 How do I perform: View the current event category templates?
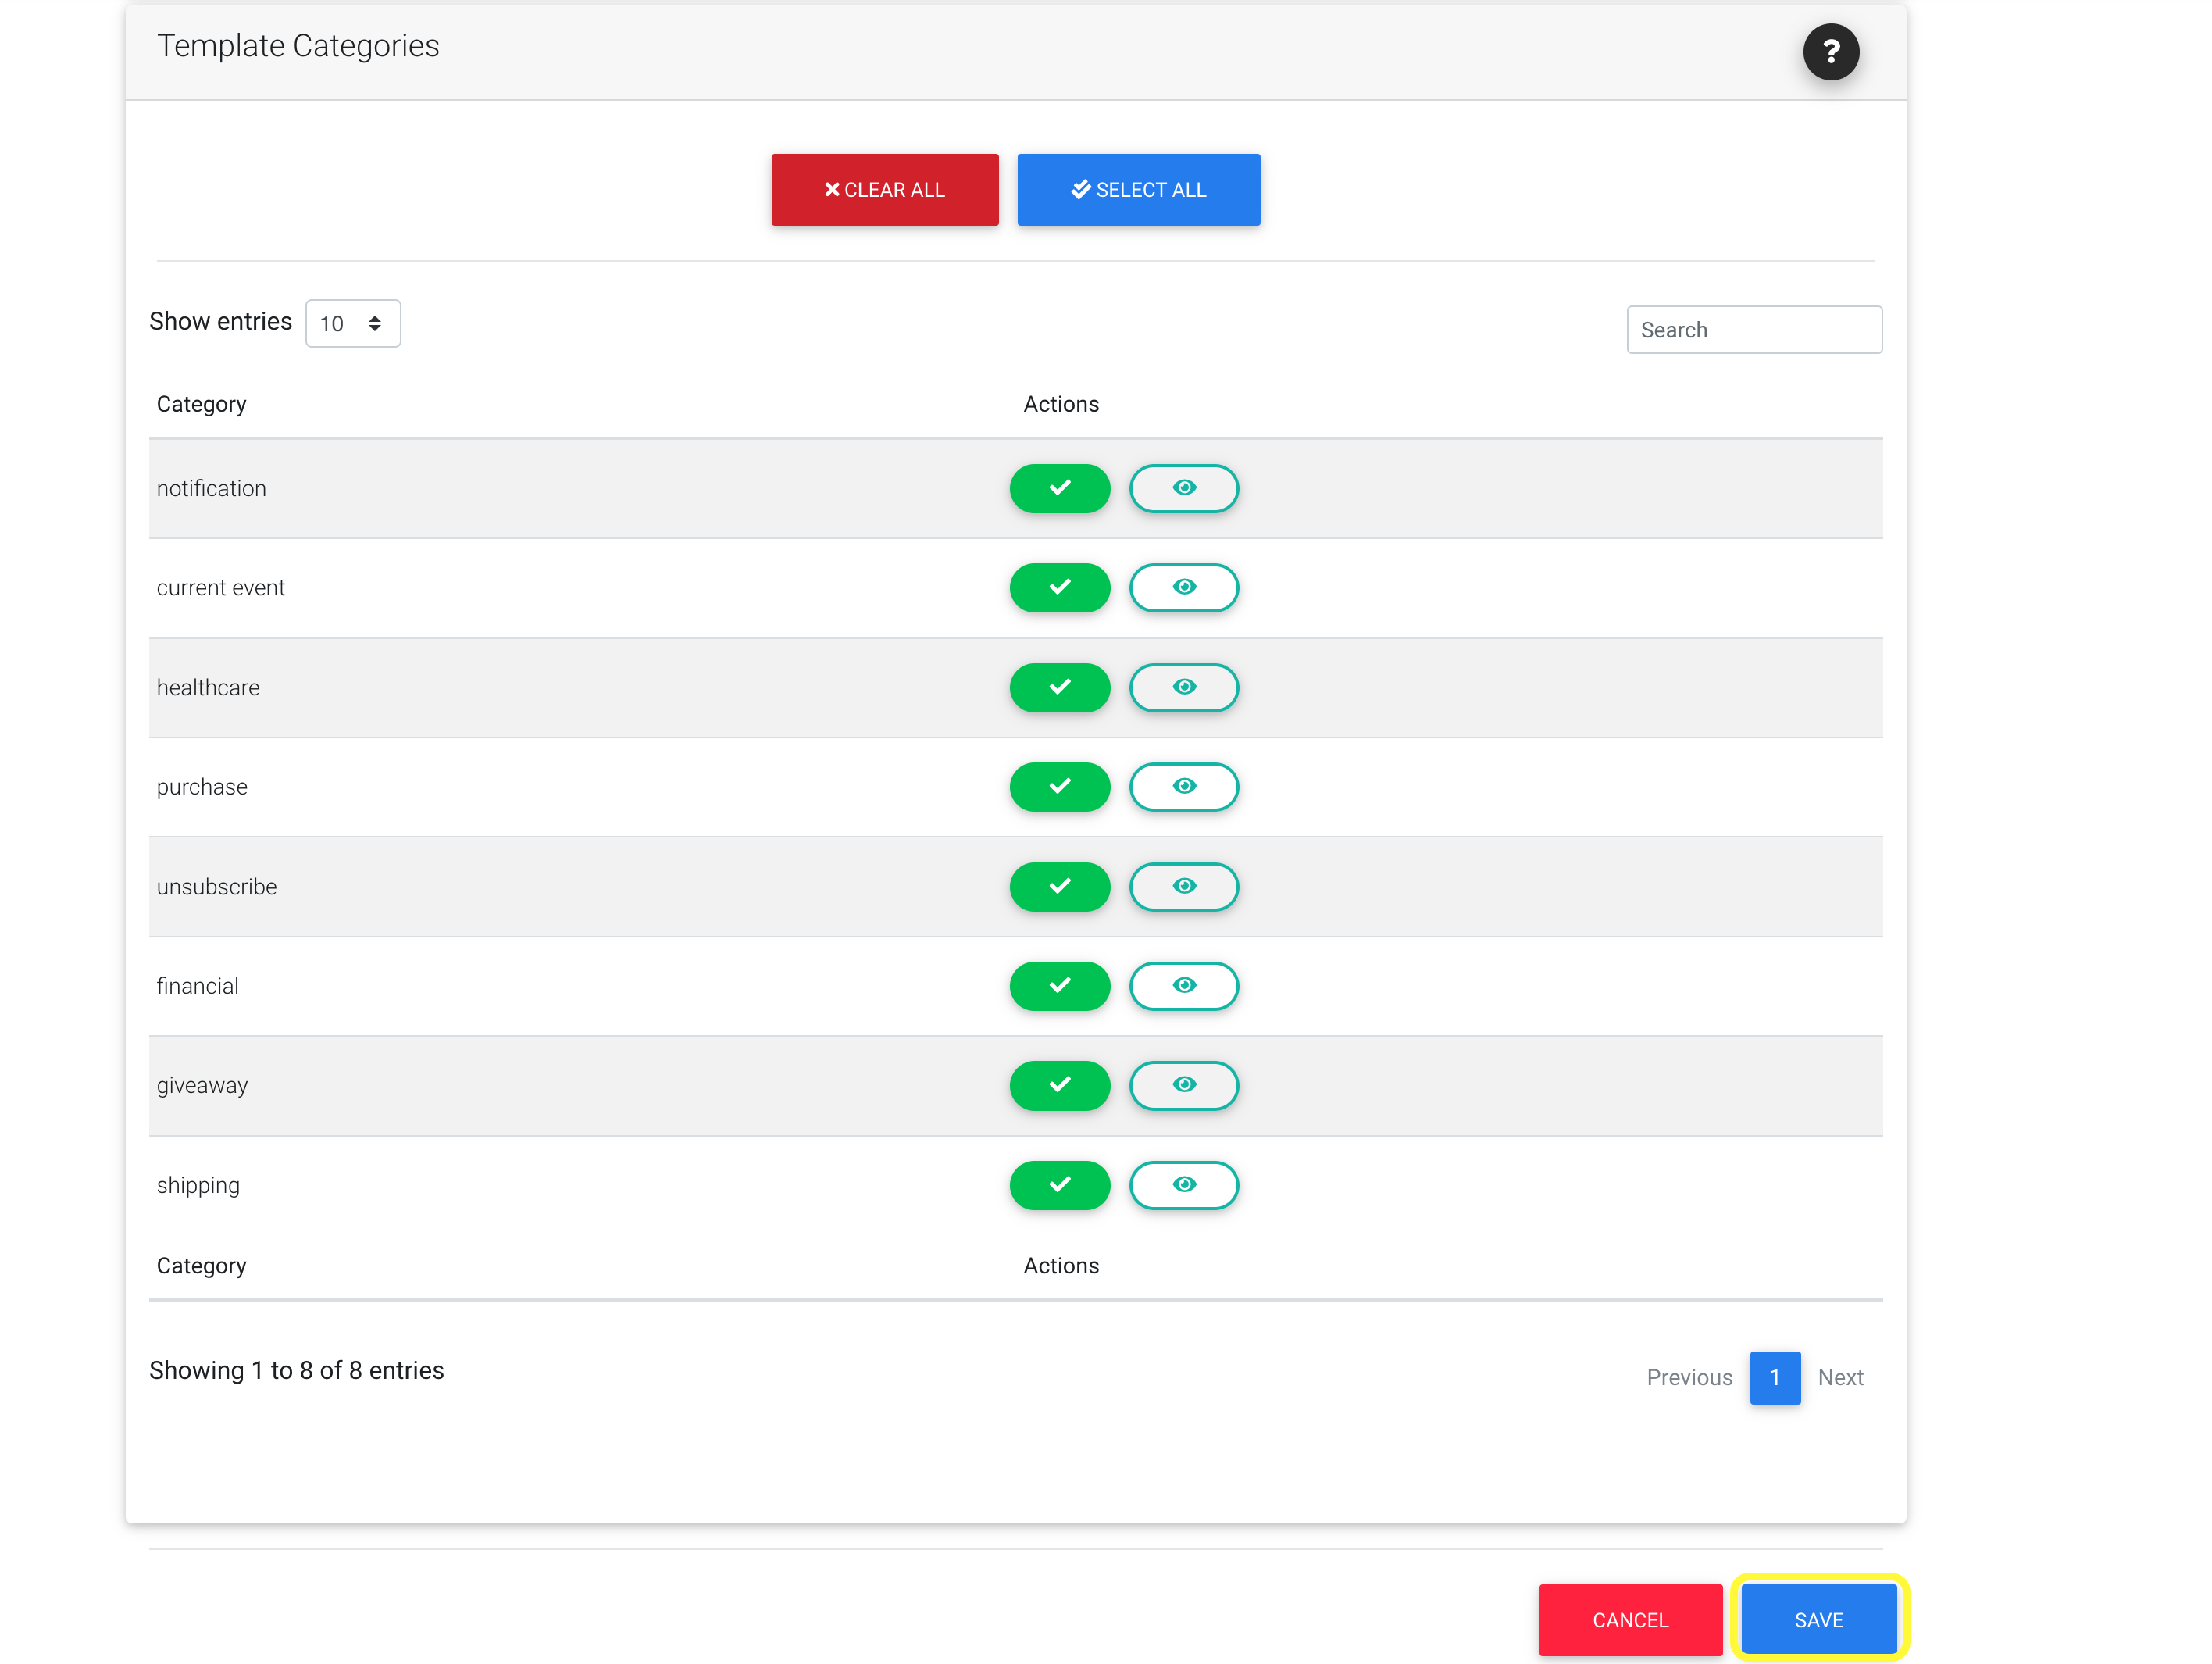click(x=1184, y=587)
